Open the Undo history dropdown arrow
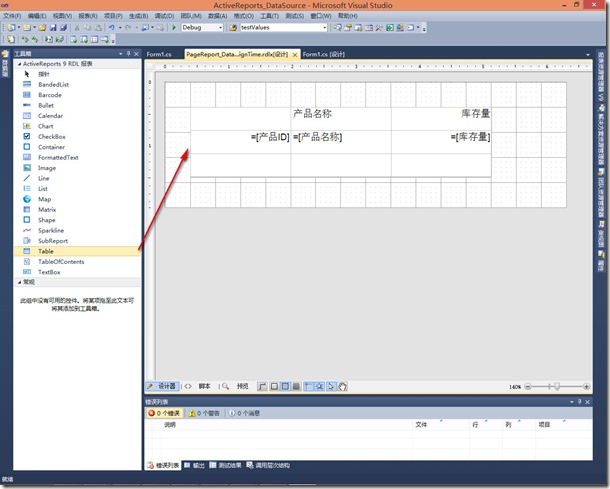The width and height of the screenshot is (610, 489). (x=120, y=28)
